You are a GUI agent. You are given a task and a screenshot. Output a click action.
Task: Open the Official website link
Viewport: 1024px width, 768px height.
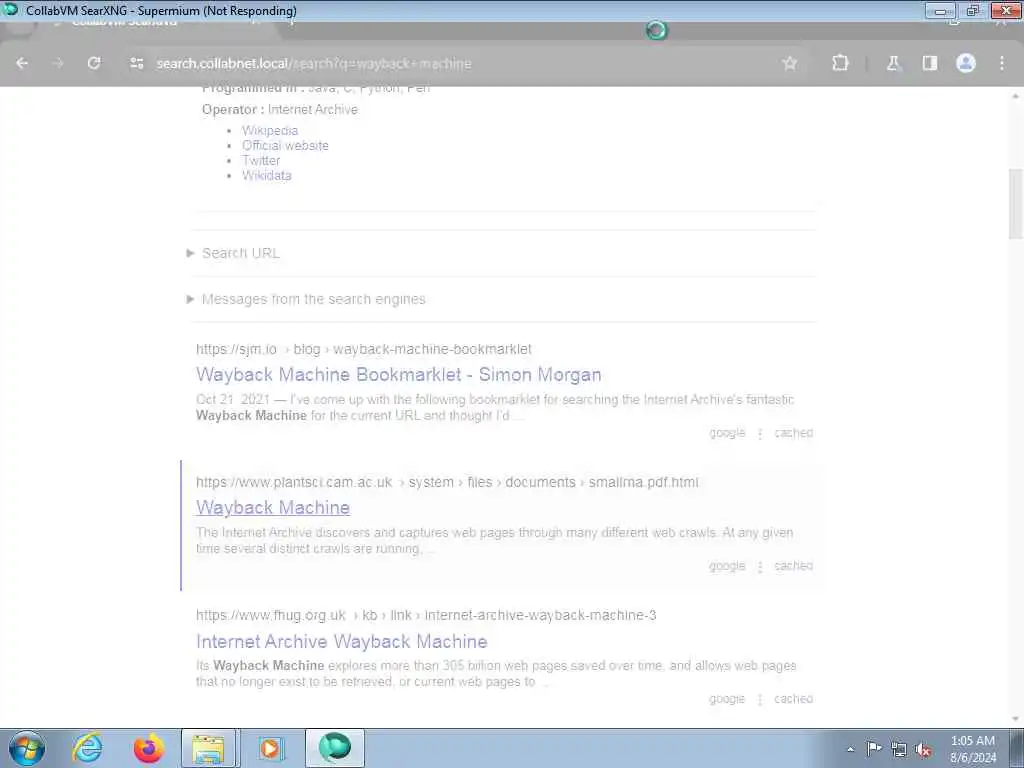click(x=285, y=146)
